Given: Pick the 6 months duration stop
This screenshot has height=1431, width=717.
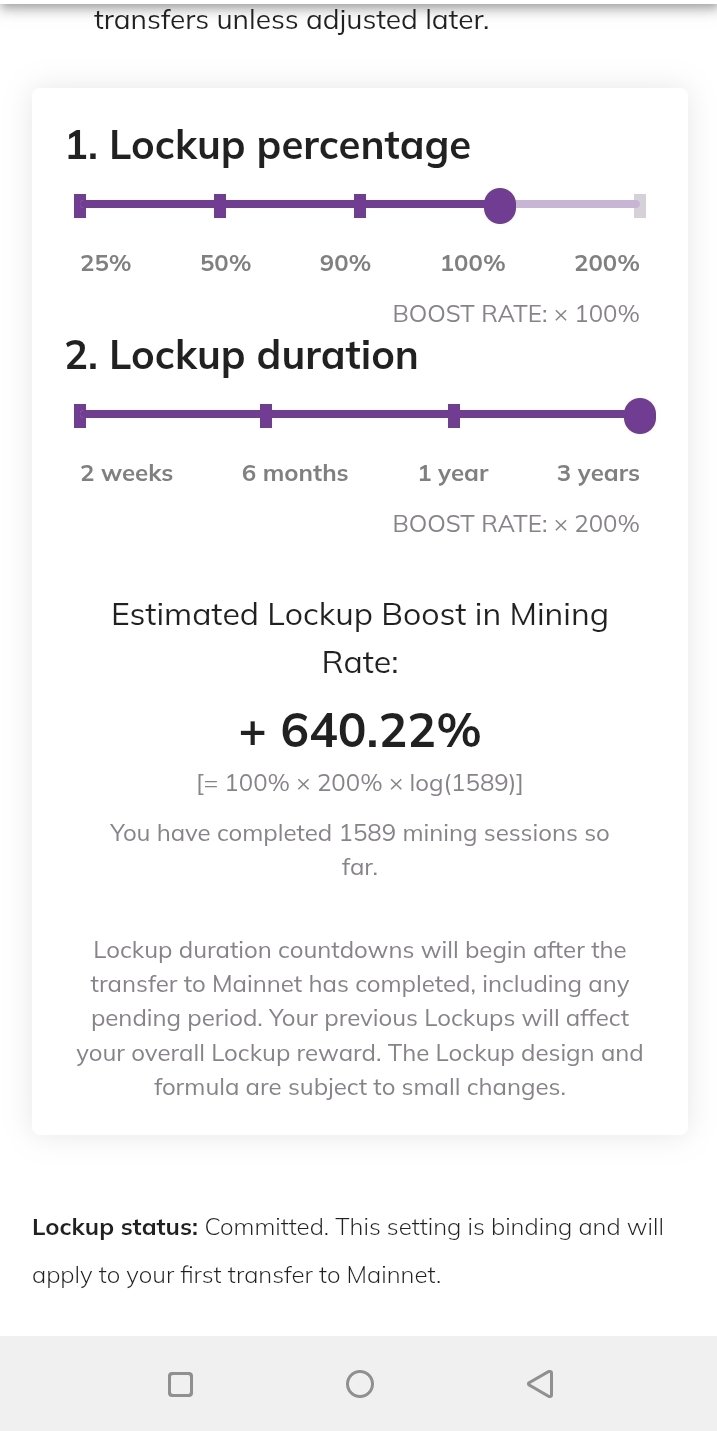Looking at the screenshot, I should tap(266, 416).
